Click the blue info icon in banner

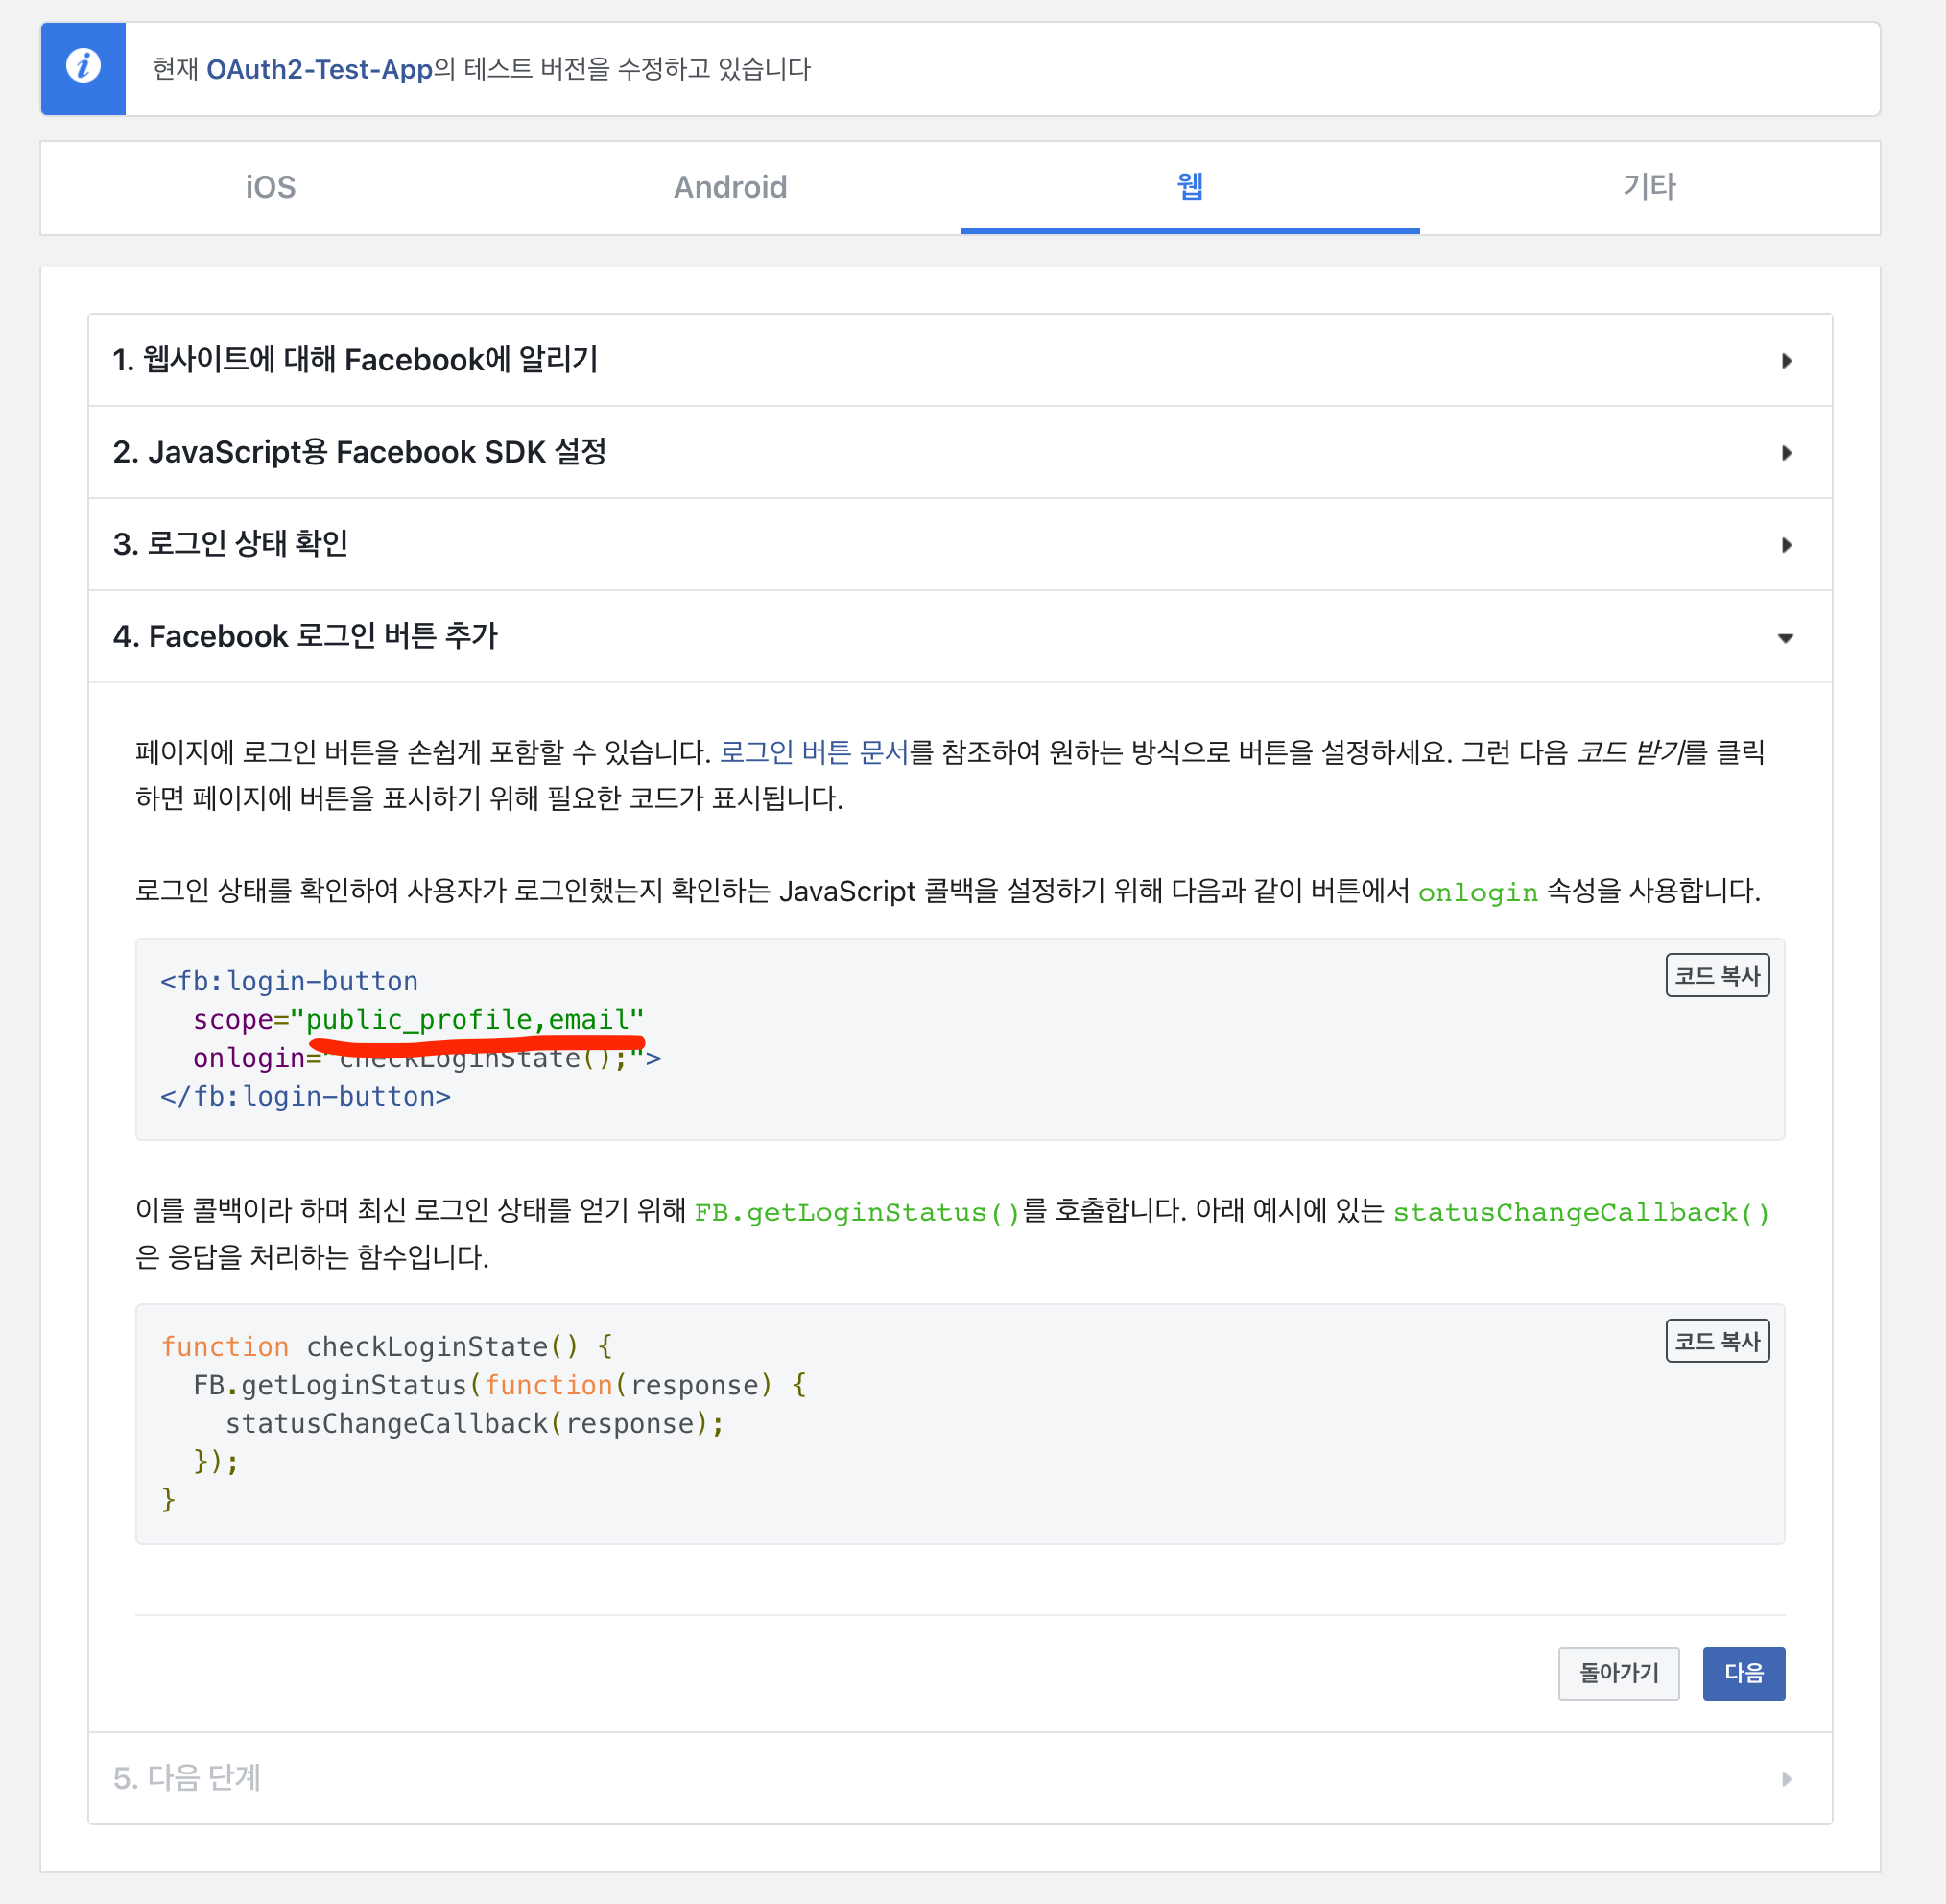point(83,67)
